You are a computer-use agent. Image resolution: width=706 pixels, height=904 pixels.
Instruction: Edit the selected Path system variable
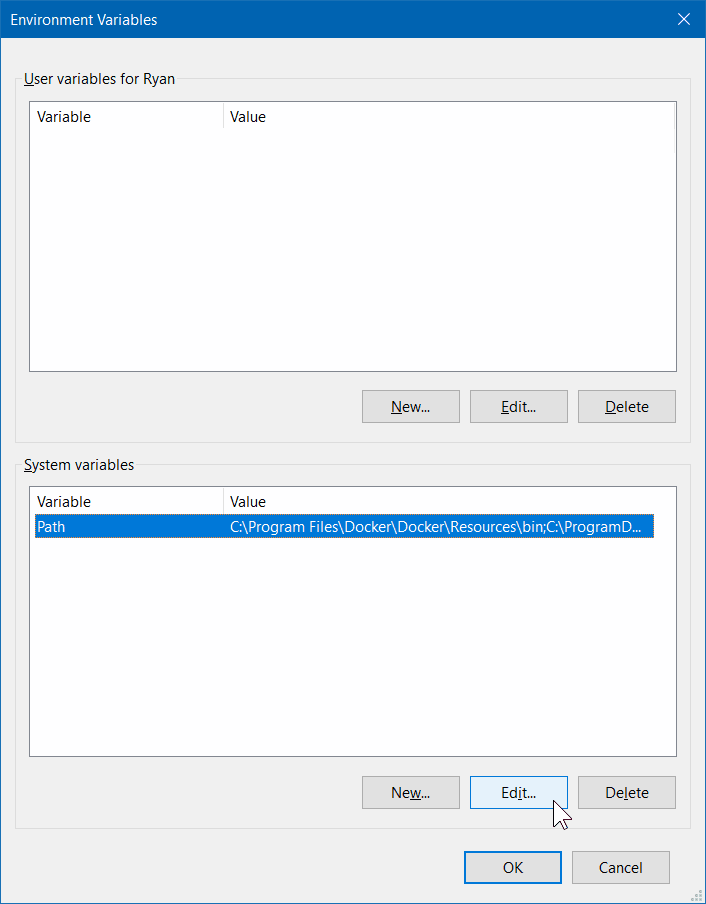coord(518,793)
